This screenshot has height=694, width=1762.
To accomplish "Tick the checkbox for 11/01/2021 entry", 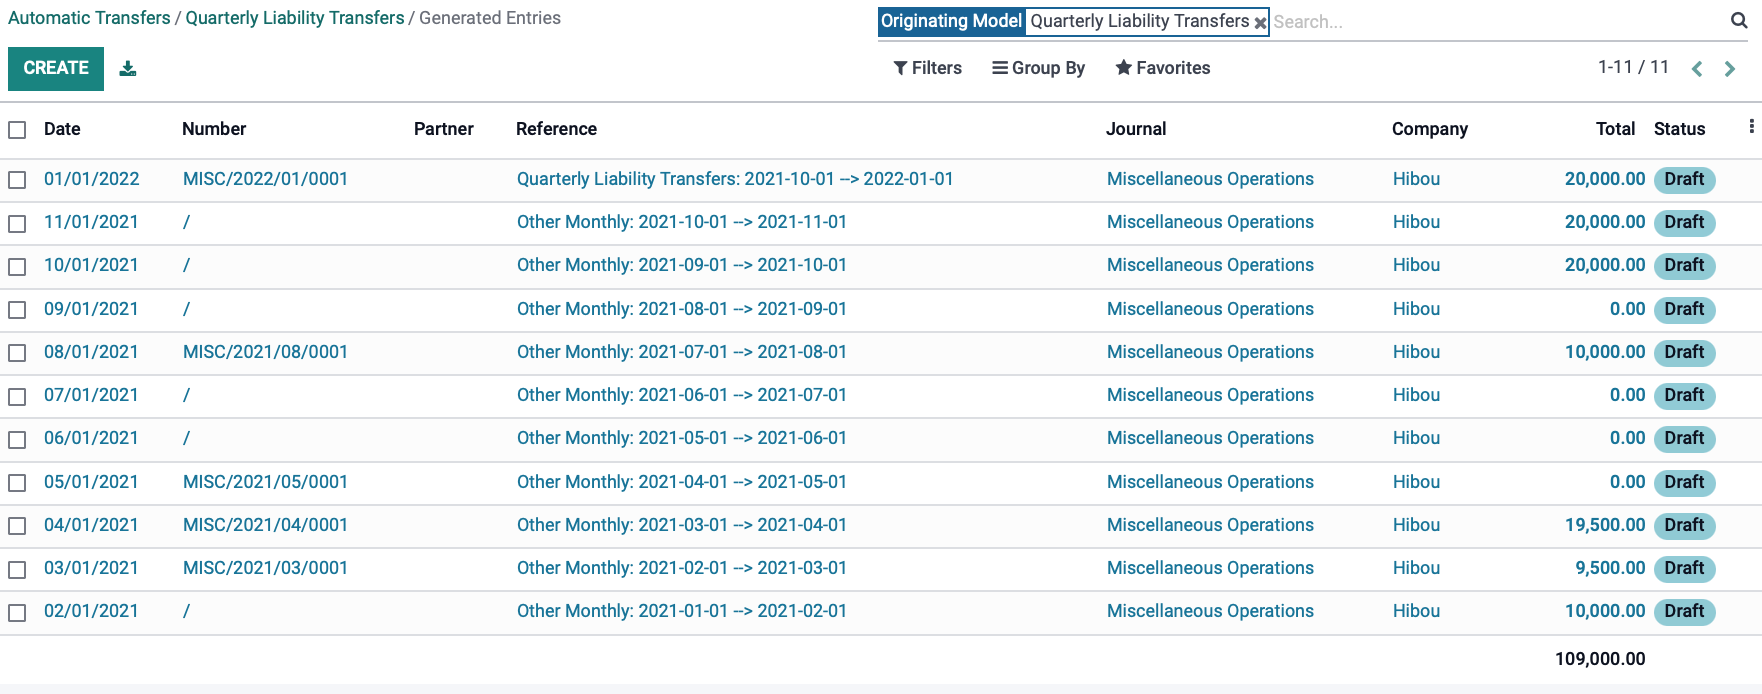I will click(17, 223).
